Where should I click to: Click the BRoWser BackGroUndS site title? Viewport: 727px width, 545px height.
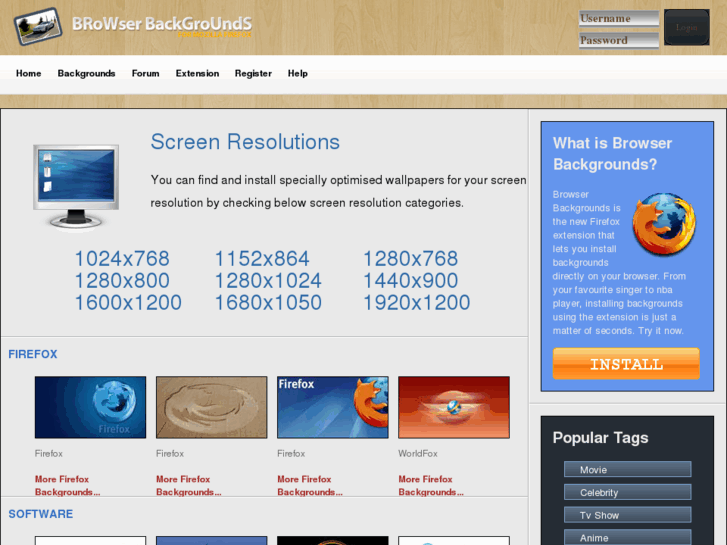tap(162, 24)
